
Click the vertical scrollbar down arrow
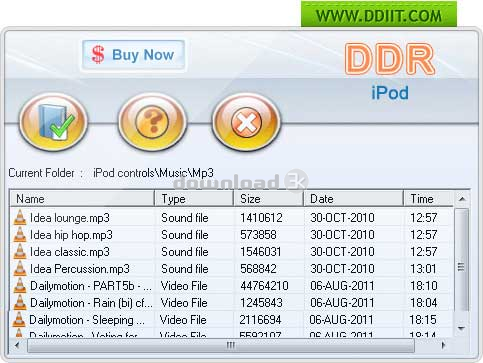point(462,328)
